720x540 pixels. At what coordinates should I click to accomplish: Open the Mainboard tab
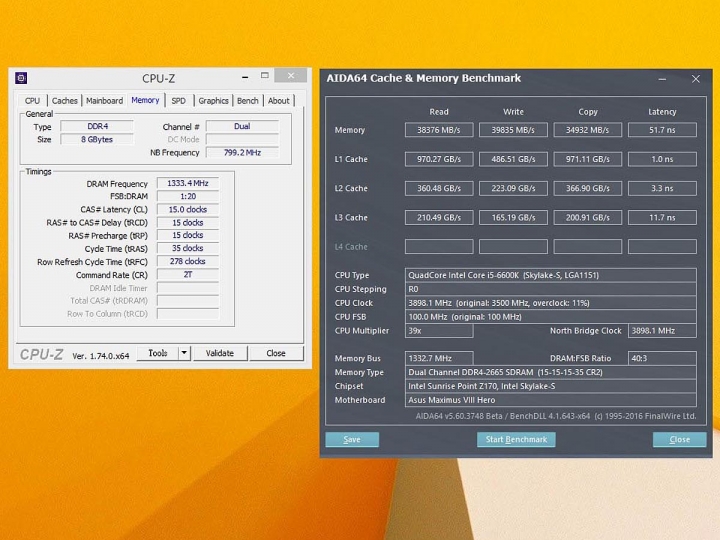pos(105,101)
